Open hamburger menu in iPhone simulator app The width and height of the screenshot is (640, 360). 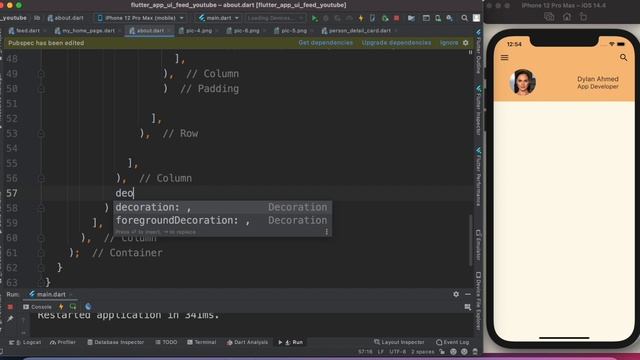[504, 58]
